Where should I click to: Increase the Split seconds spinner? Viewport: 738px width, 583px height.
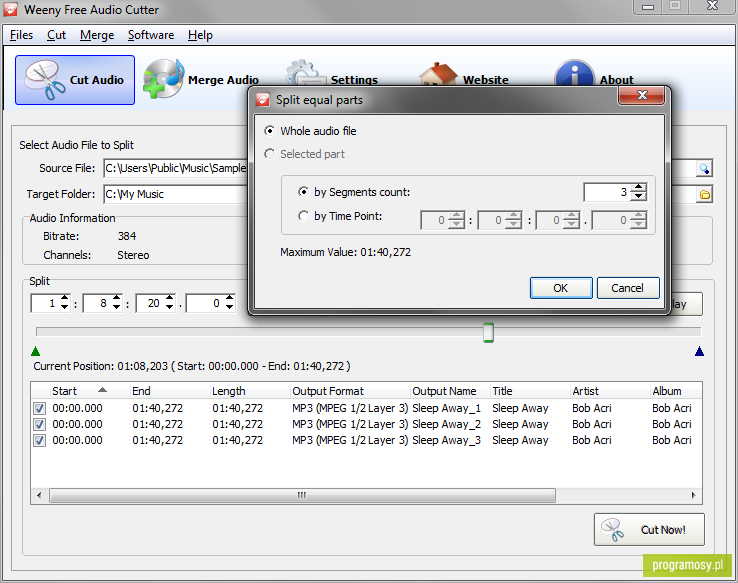coord(169,298)
